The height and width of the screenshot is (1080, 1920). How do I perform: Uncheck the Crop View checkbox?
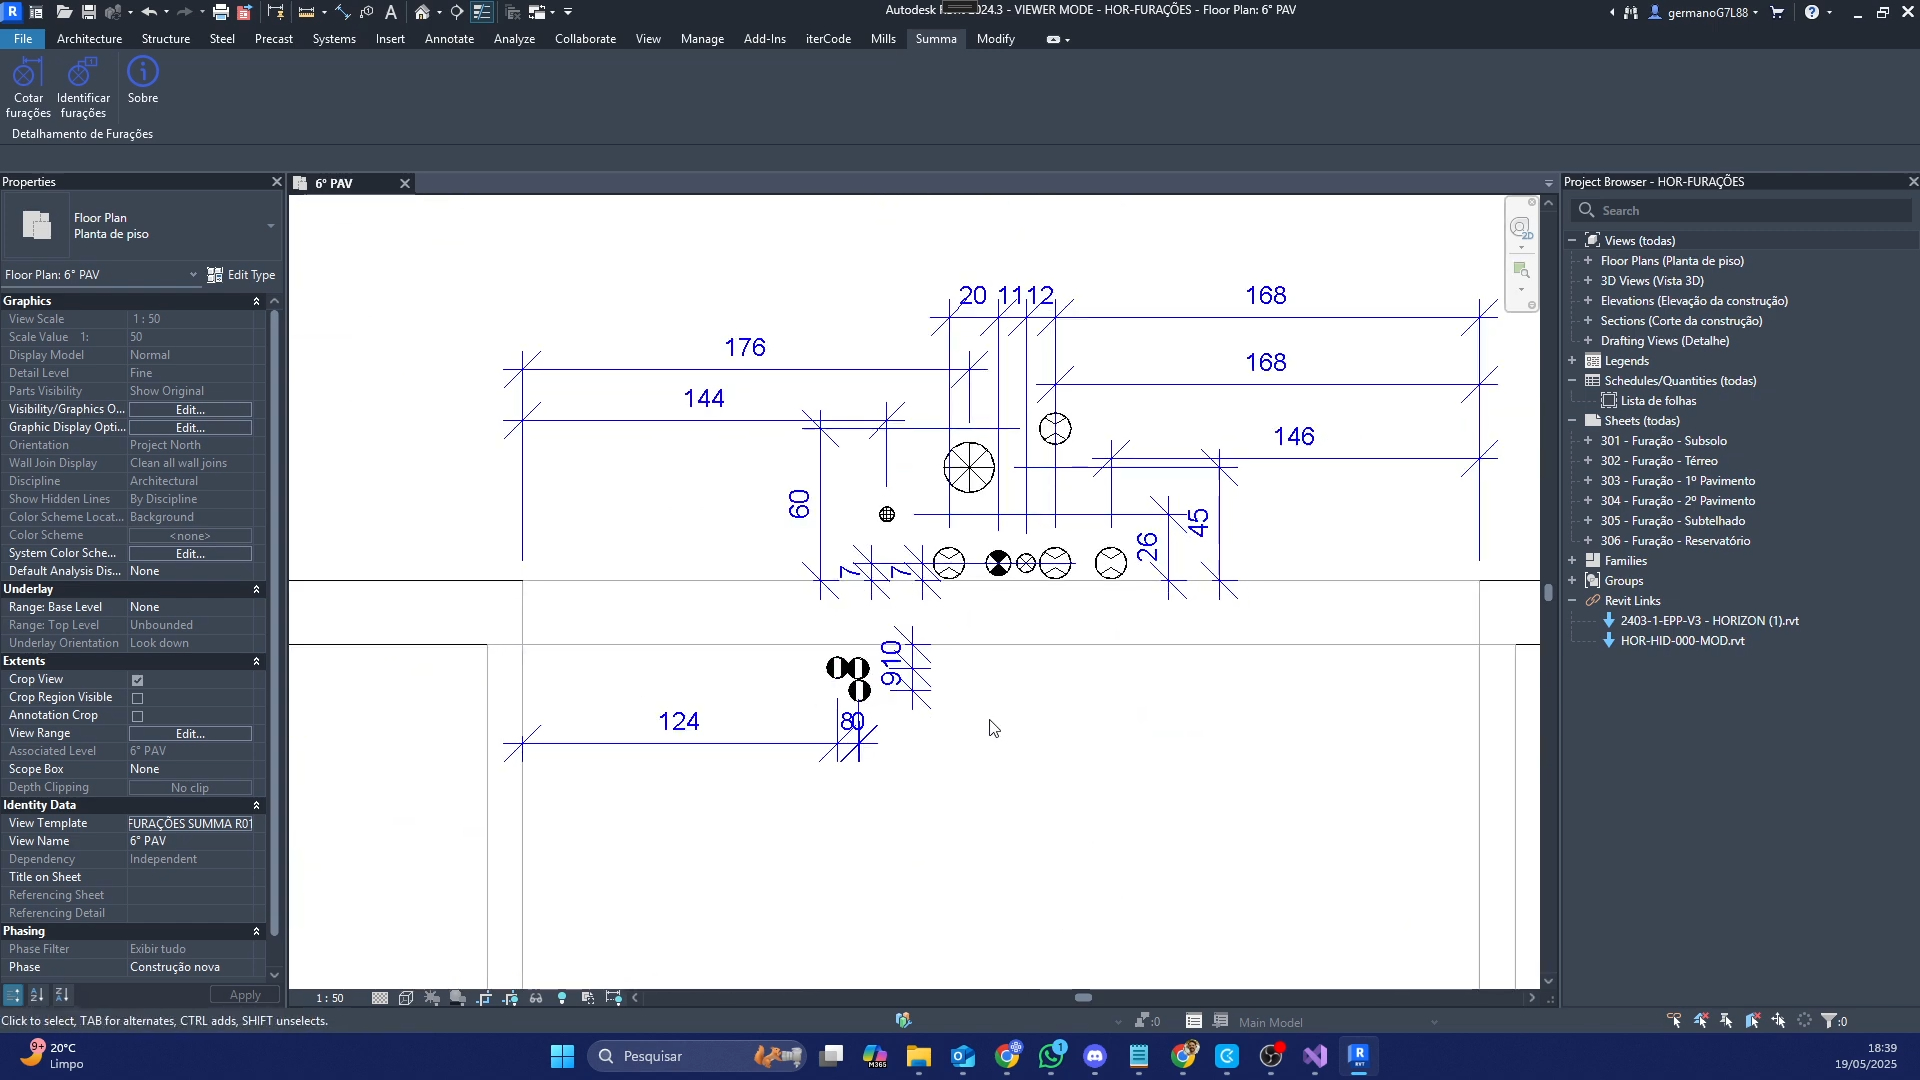pos(138,680)
